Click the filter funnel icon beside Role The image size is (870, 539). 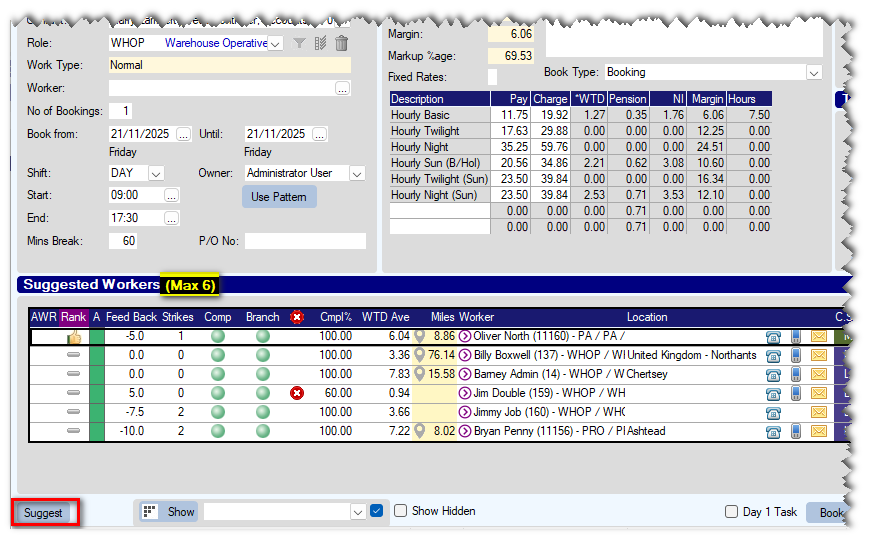[299, 43]
